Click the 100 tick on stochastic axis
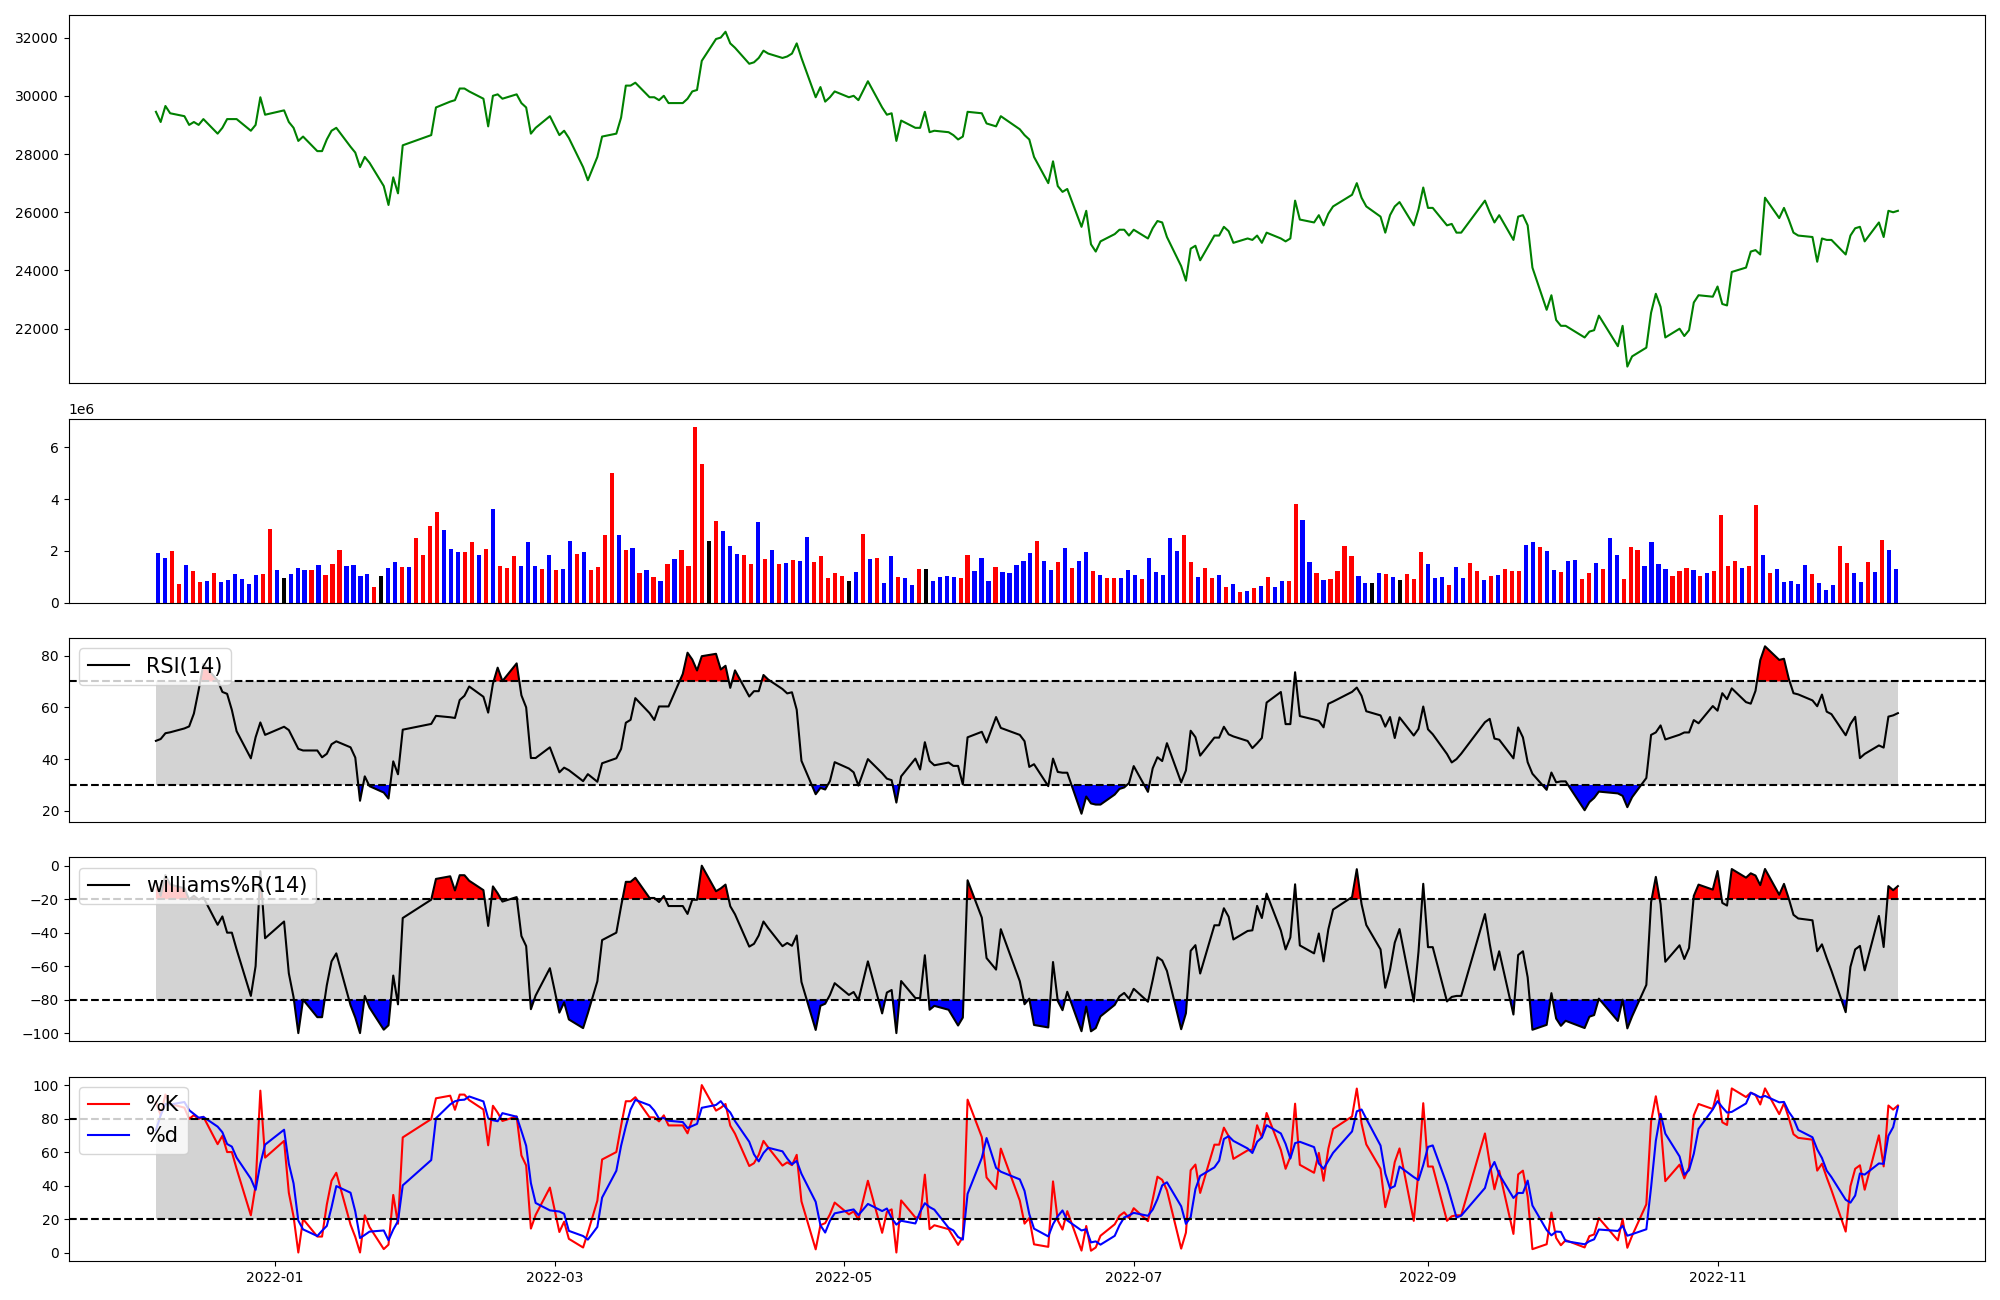This screenshot has height=1300, width=2000. pos(48,1086)
